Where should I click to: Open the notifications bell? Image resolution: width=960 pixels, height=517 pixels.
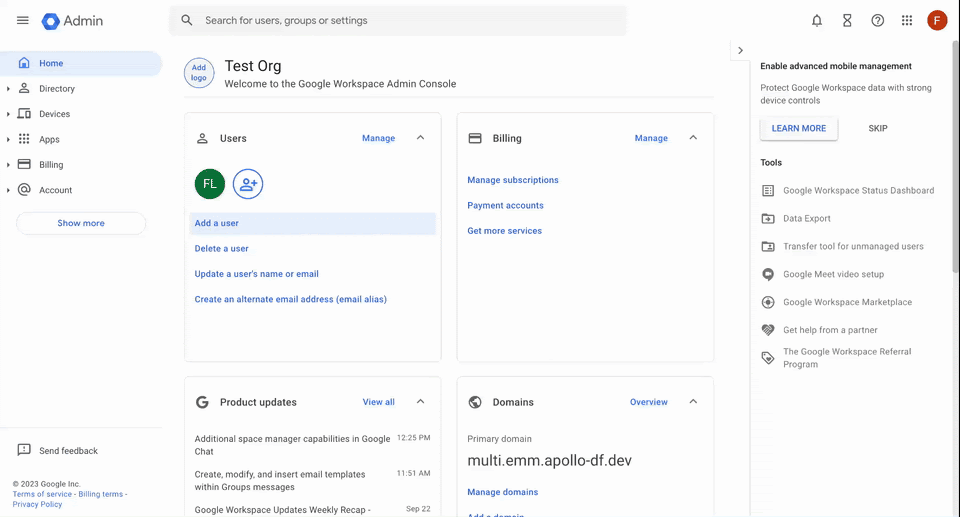(x=817, y=21)
